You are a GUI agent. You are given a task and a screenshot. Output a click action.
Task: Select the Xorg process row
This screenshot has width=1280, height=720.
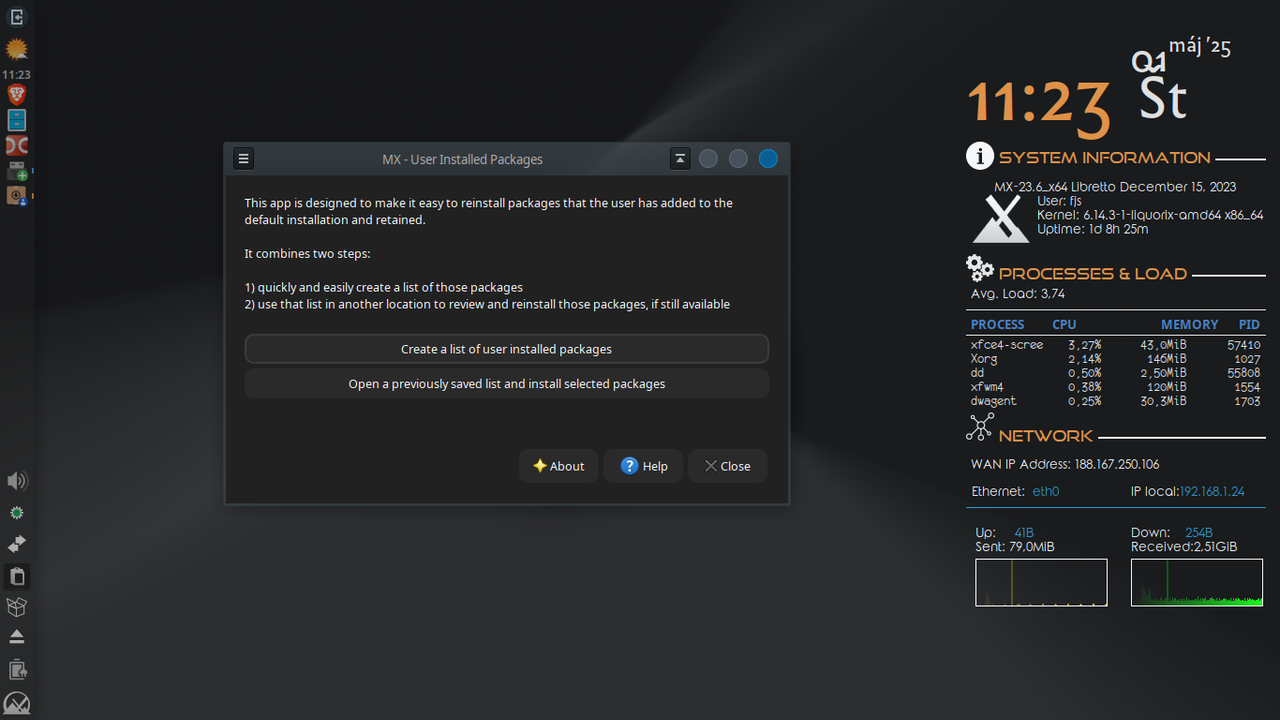pyautogui.click(x=1115, y=359)
